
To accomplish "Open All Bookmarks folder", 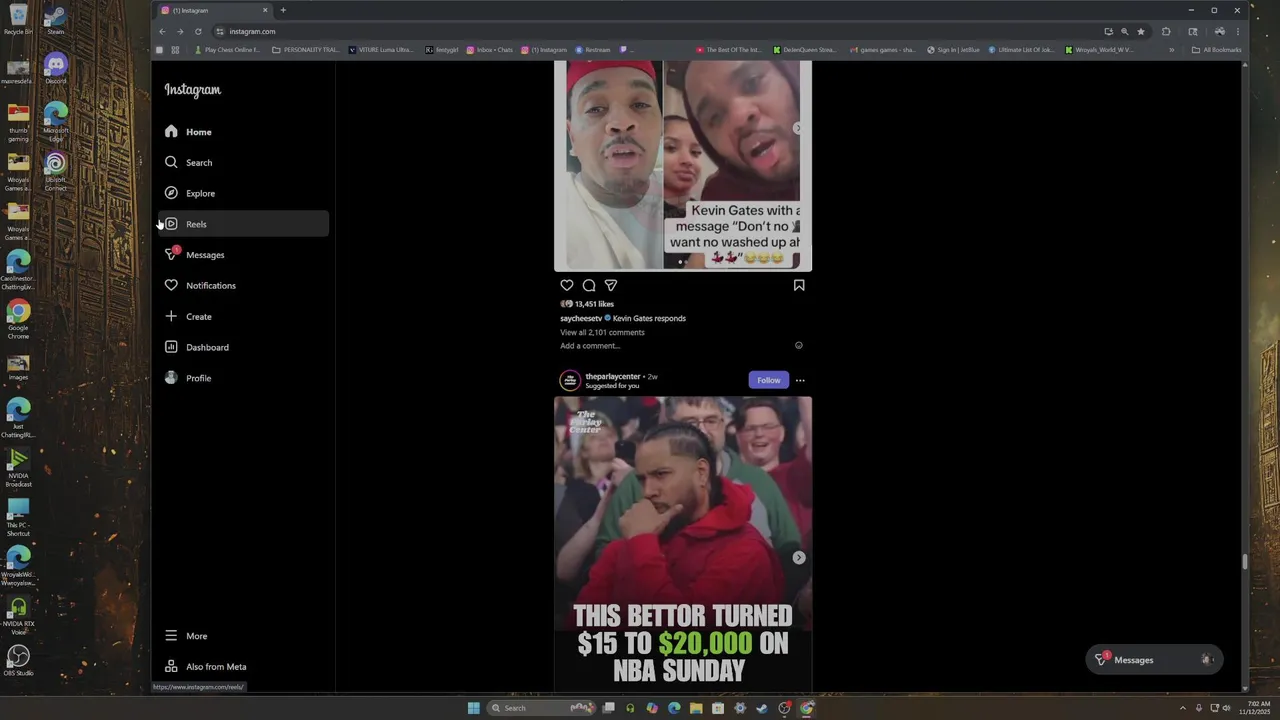I will pos(1217,50).
